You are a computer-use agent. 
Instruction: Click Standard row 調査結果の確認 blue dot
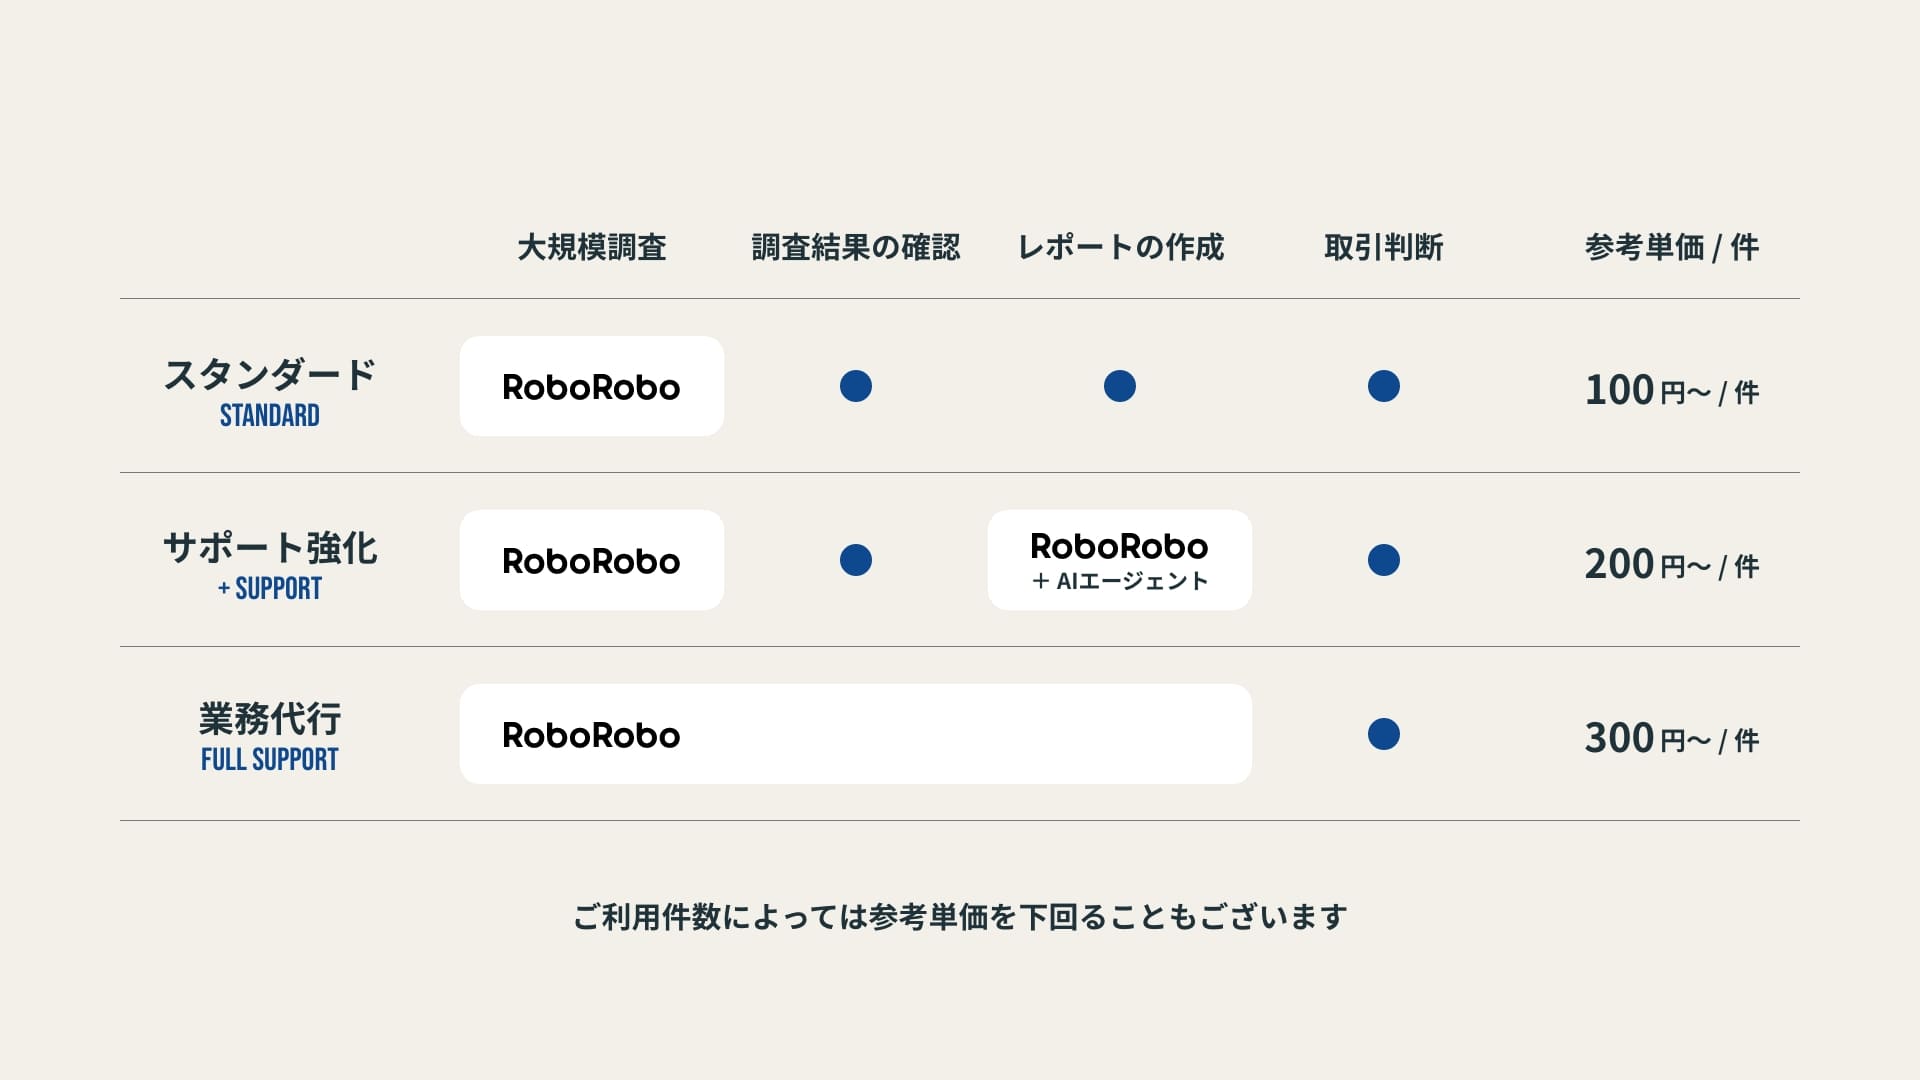[856, 386]
